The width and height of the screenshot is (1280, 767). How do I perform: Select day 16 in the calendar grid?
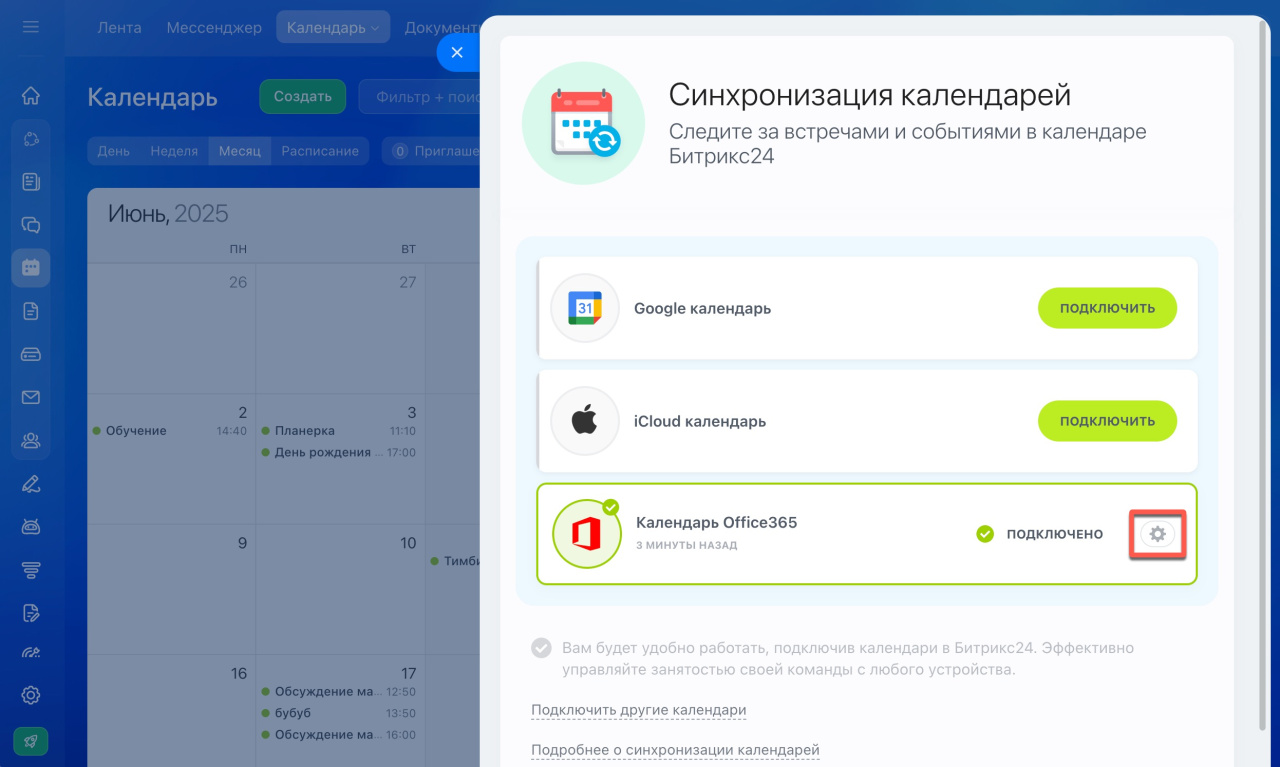(238, 673)
